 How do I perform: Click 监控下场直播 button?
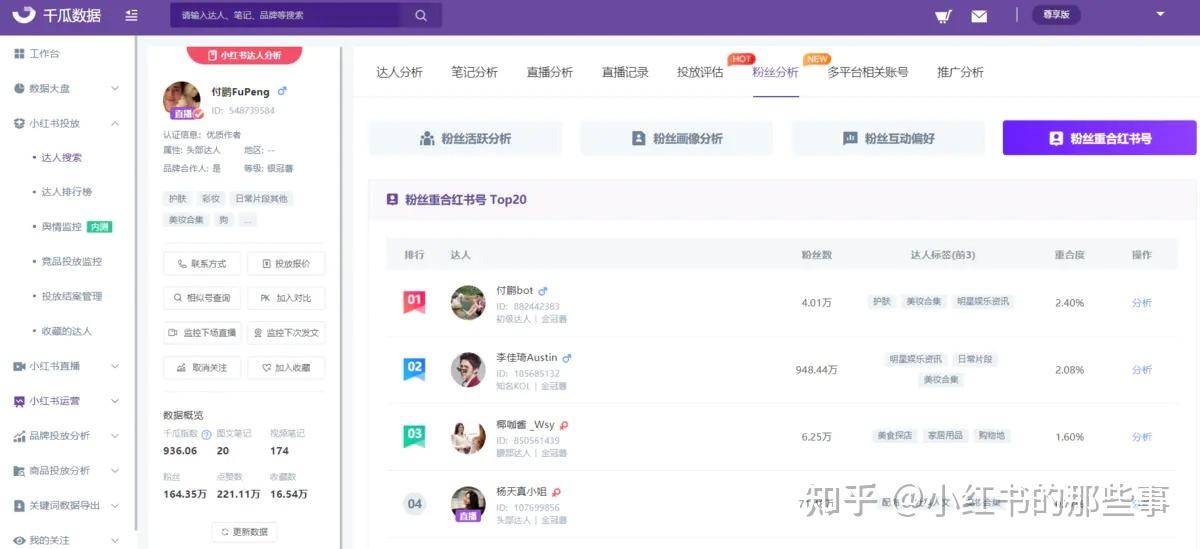[x=202, y=333]
